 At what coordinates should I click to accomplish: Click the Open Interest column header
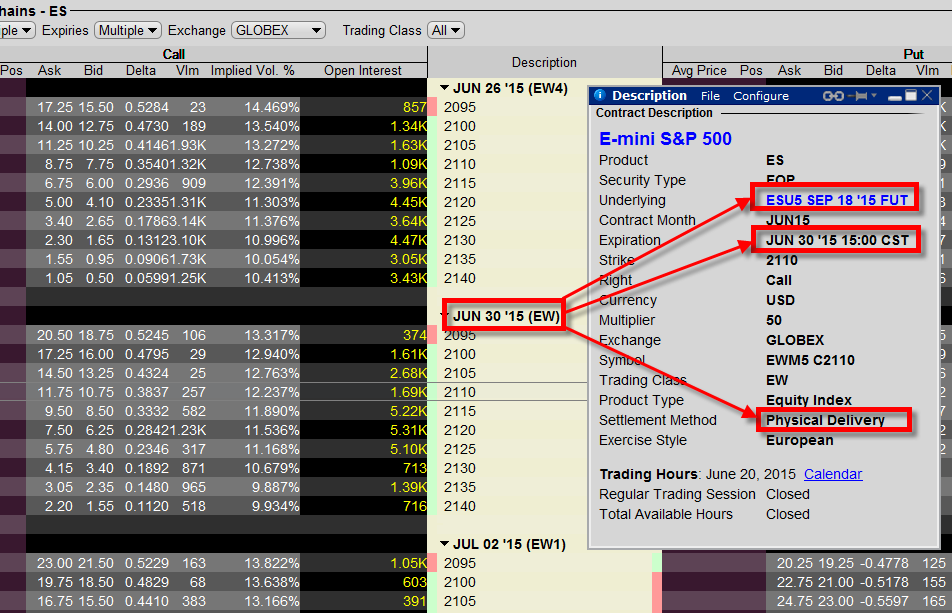pos(363,71)
